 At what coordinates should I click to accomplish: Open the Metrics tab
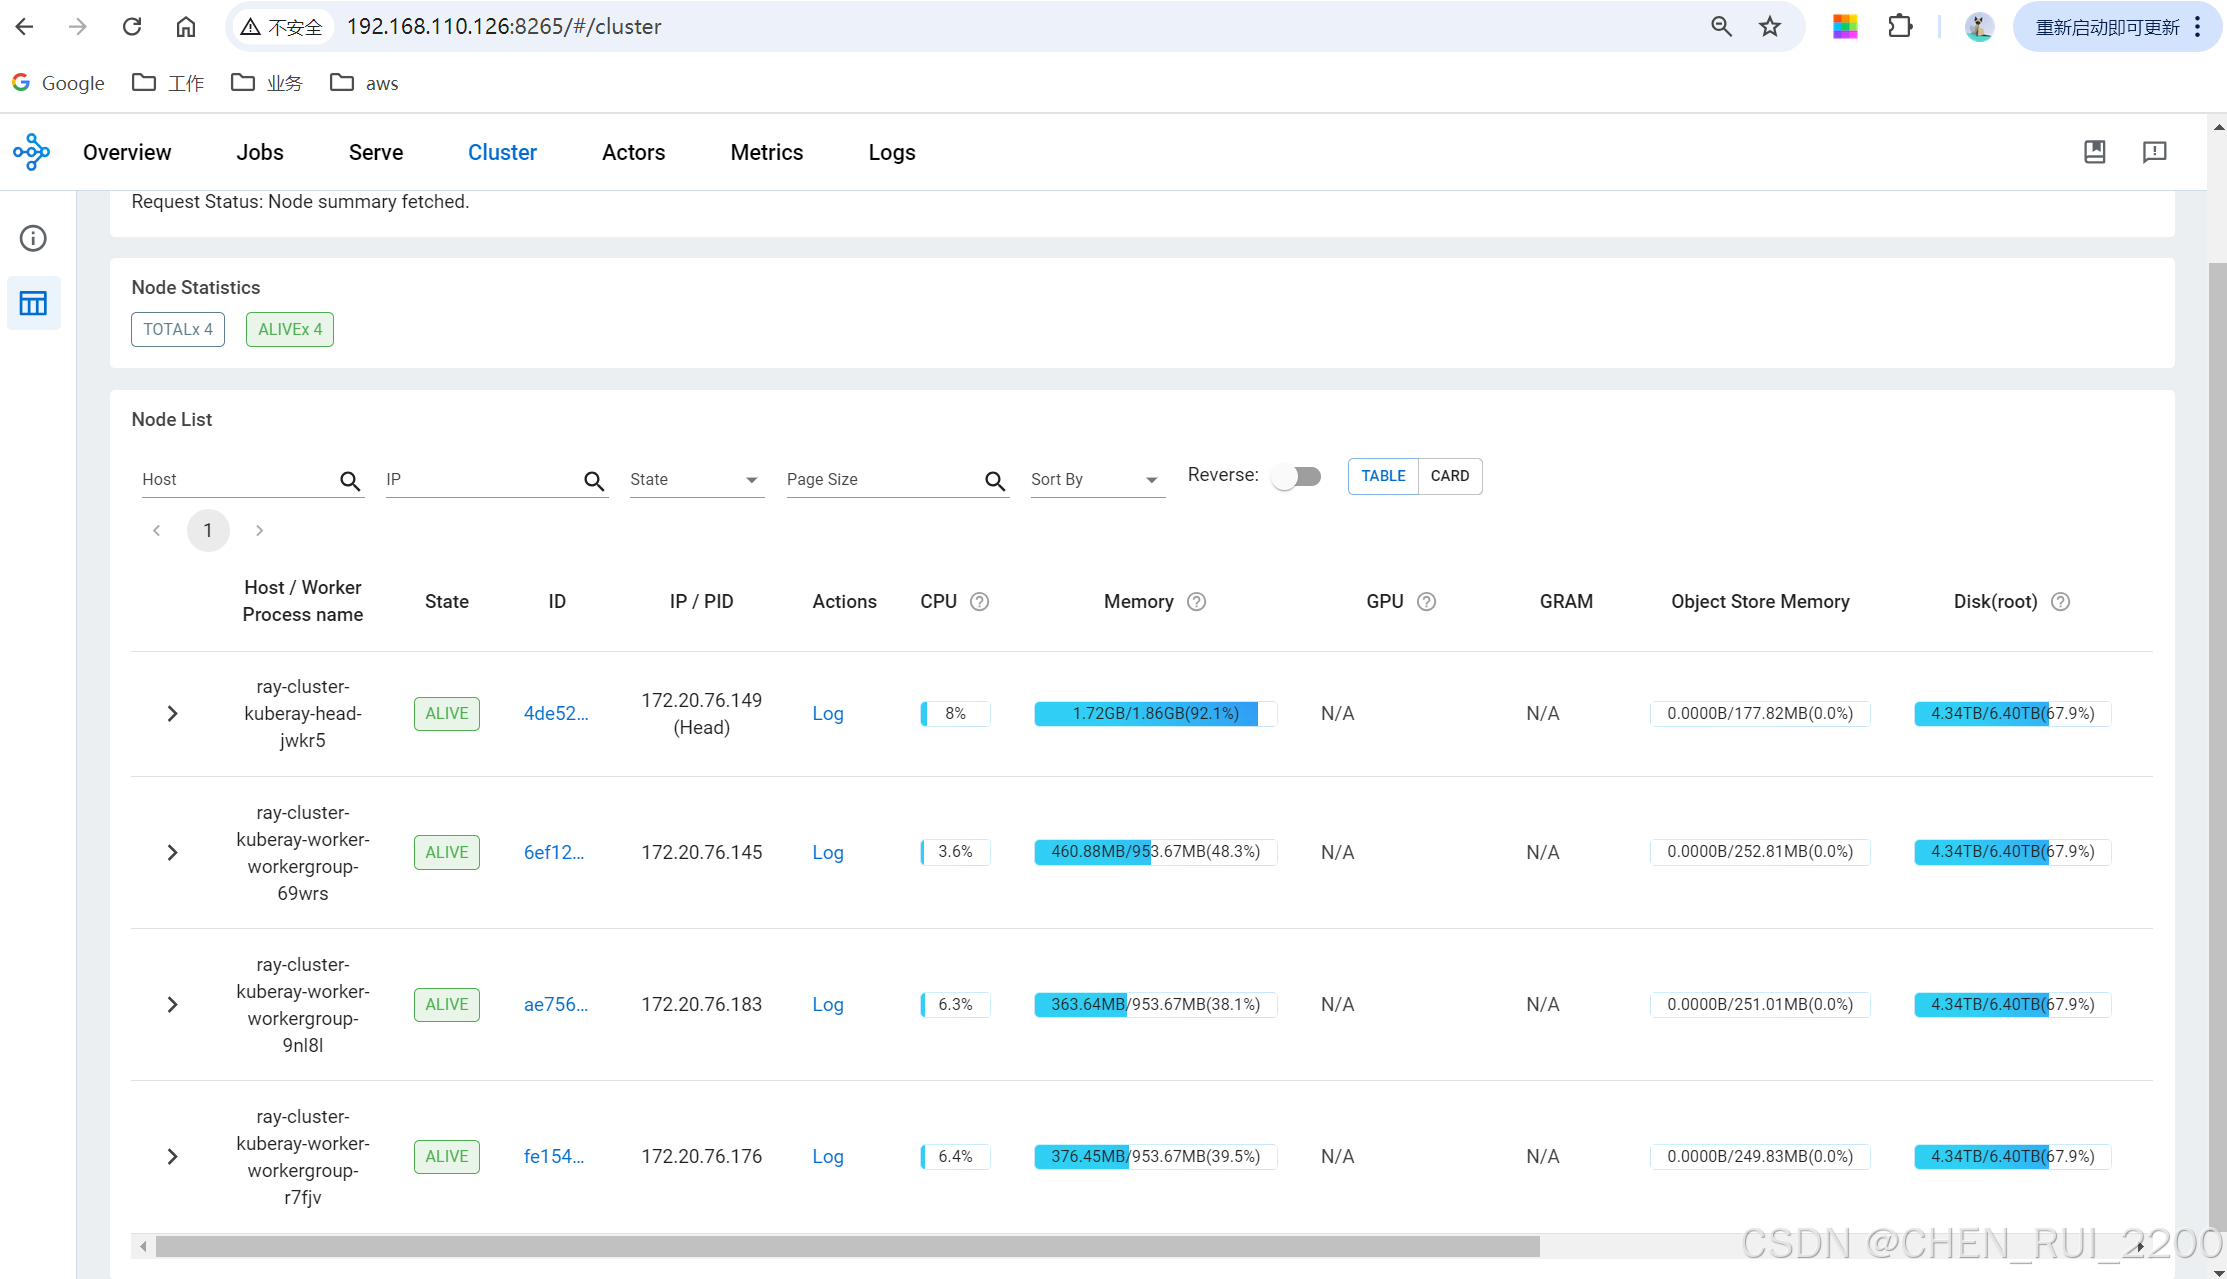click(766, 152)
